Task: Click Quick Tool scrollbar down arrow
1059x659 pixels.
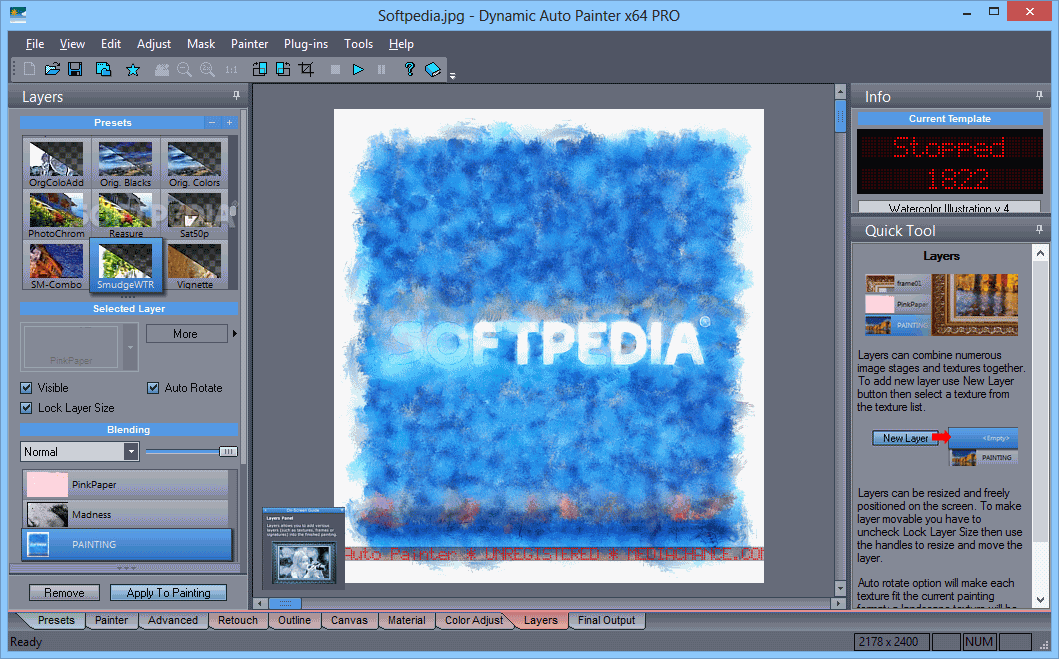Action: coord(1040,599)
